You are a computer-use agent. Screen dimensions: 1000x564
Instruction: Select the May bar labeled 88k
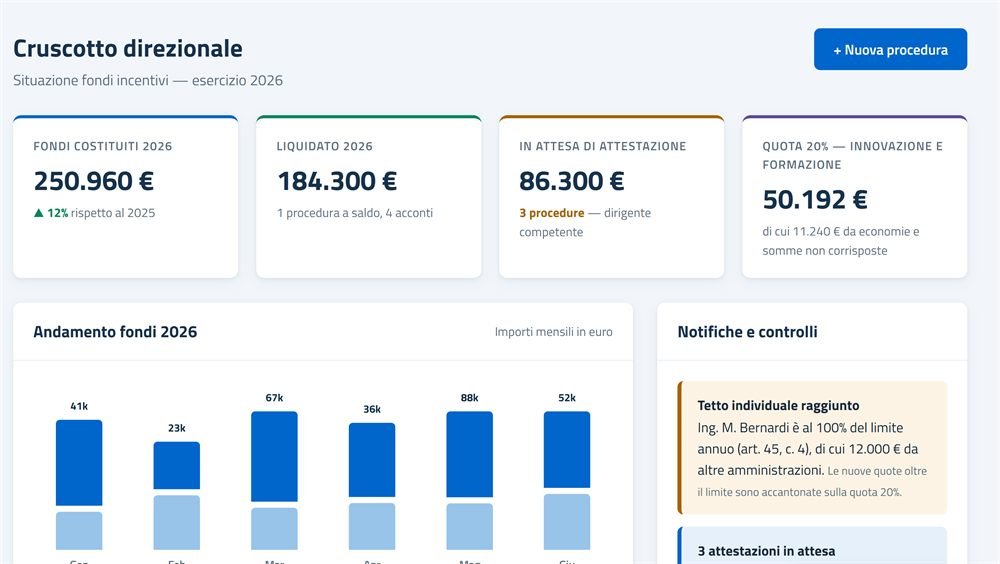click(469, 454)
